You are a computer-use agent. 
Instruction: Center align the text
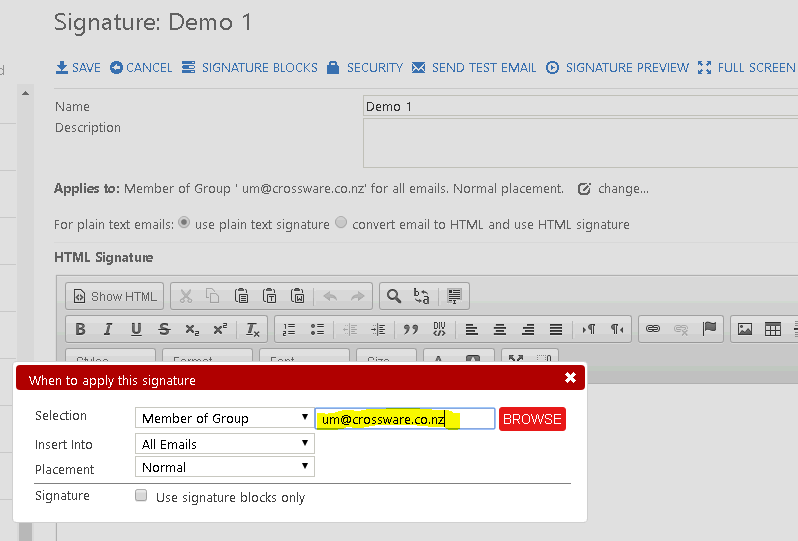(x=500, y=329)
